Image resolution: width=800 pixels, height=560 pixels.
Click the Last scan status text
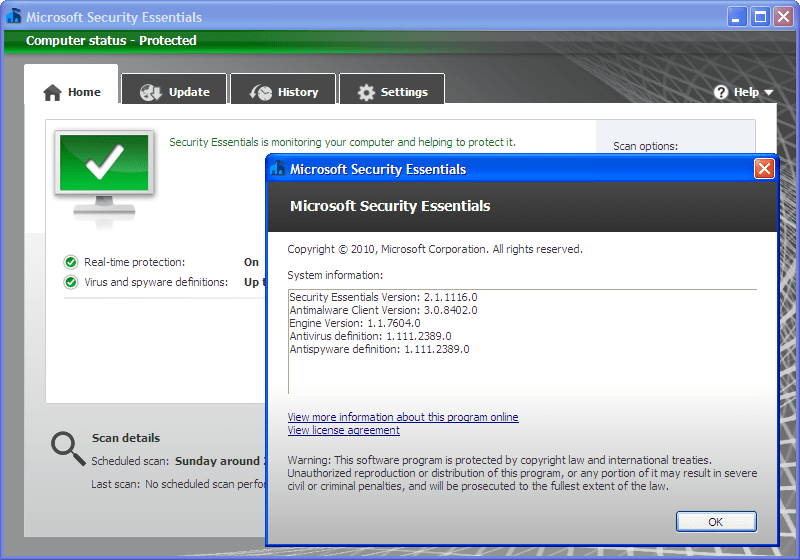click(178, 484)
